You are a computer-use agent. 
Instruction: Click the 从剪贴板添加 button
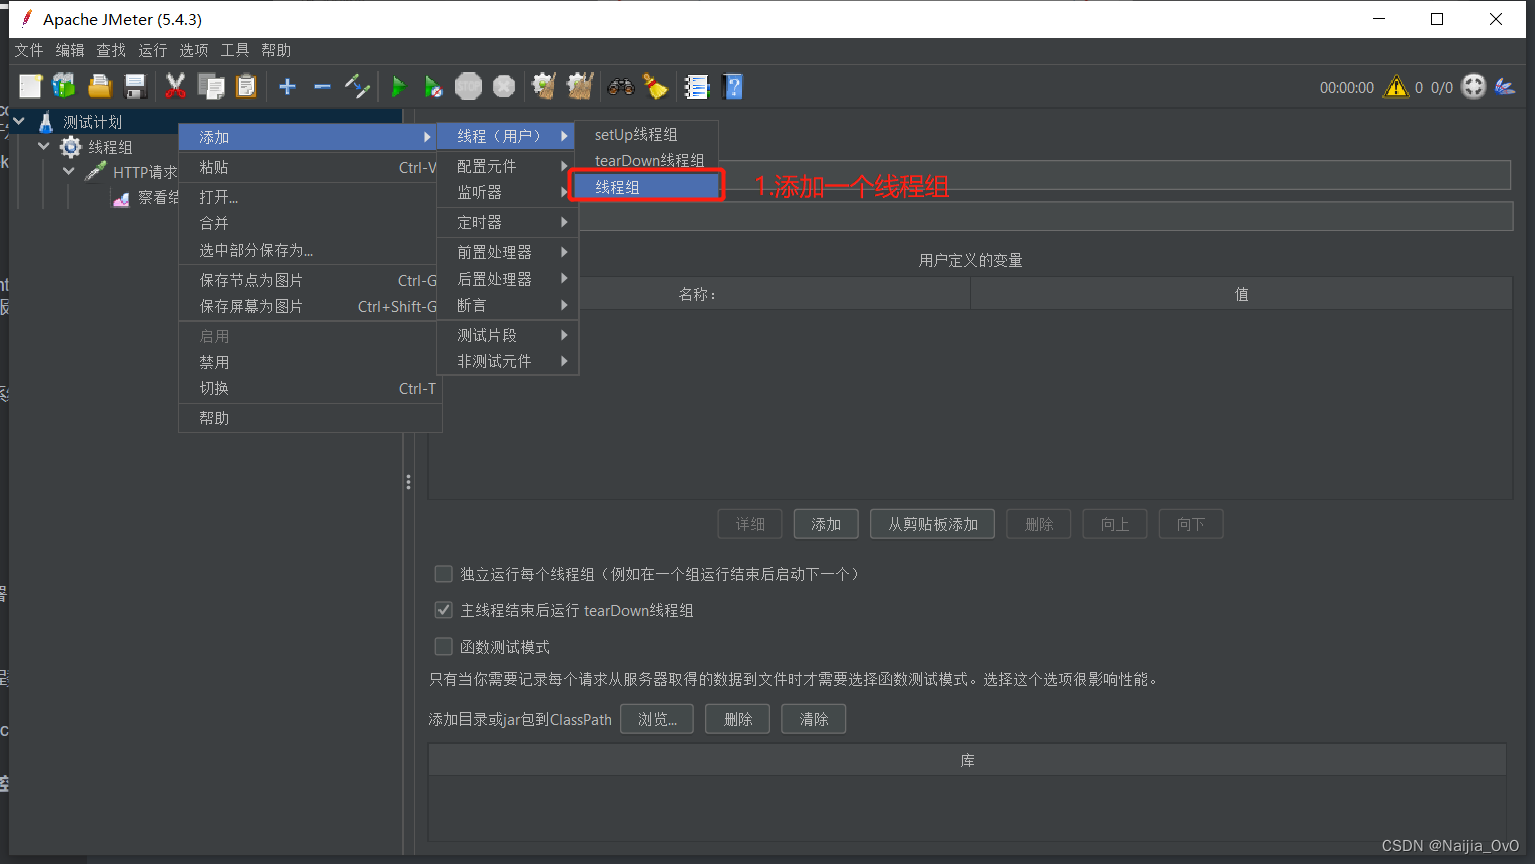coord(933,524)
